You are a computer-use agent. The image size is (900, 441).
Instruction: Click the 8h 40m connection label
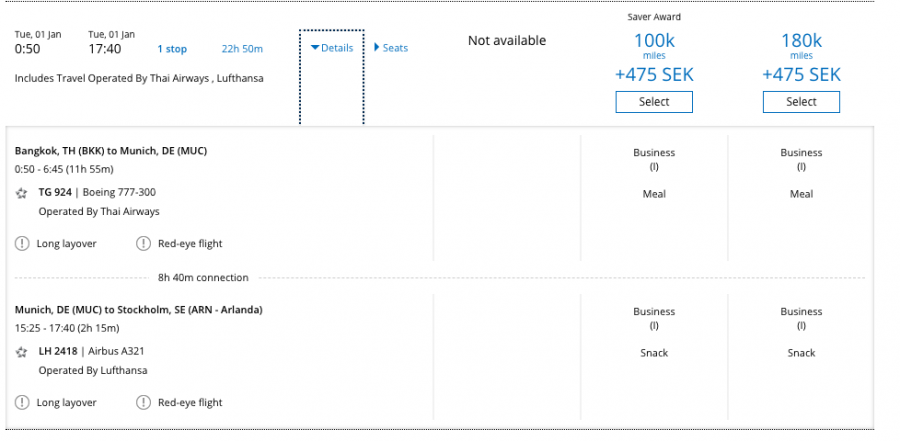203,277
